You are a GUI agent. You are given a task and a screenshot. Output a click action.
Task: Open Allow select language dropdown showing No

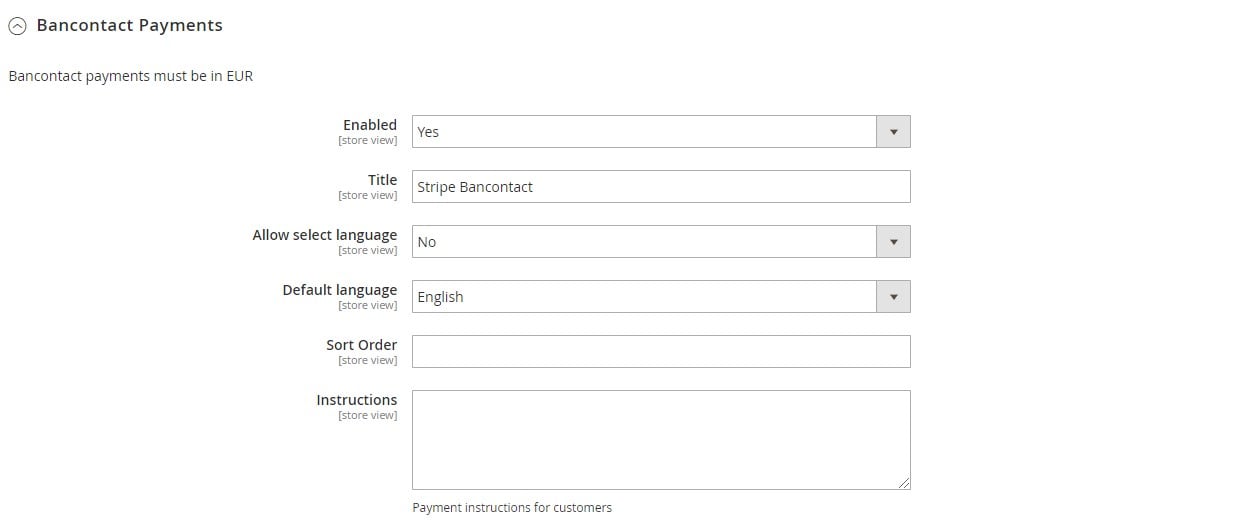point(661,242)
